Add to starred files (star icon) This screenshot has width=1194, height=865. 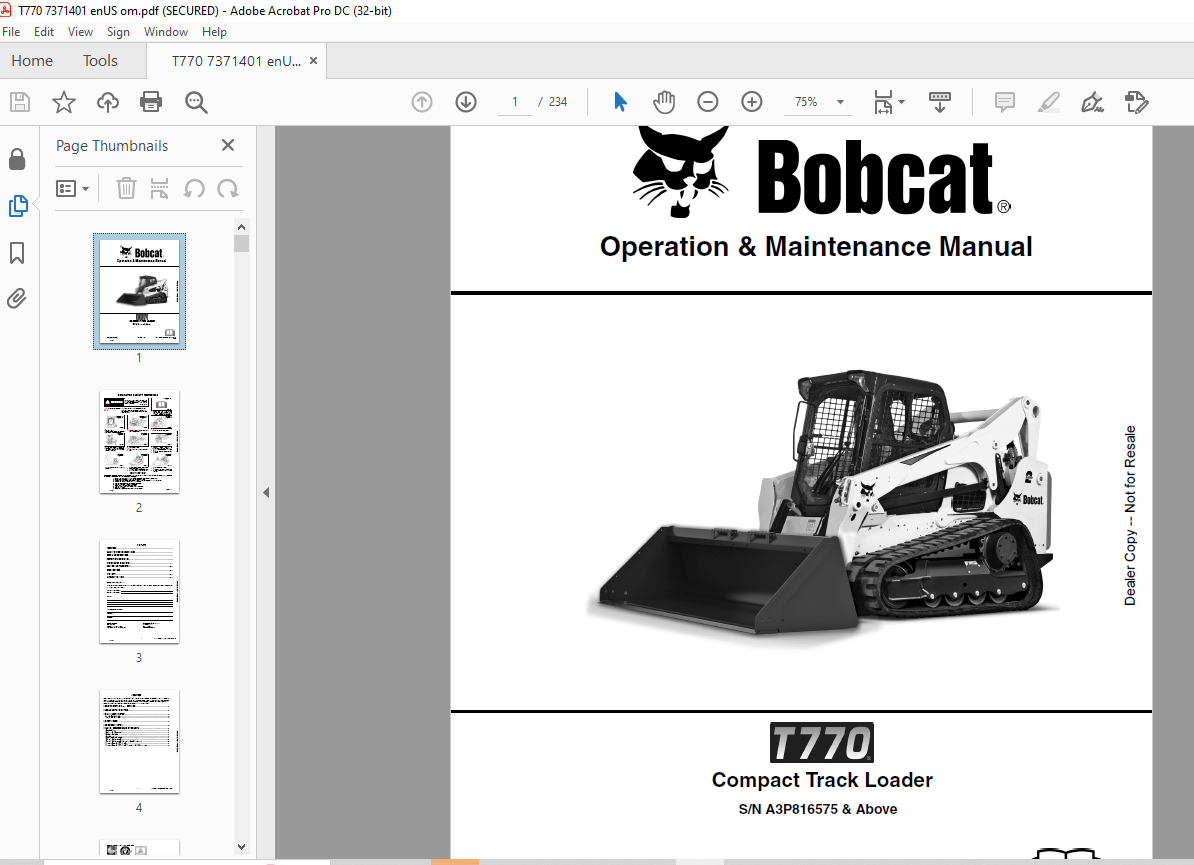pyautogui.click(x=64, y=102)
